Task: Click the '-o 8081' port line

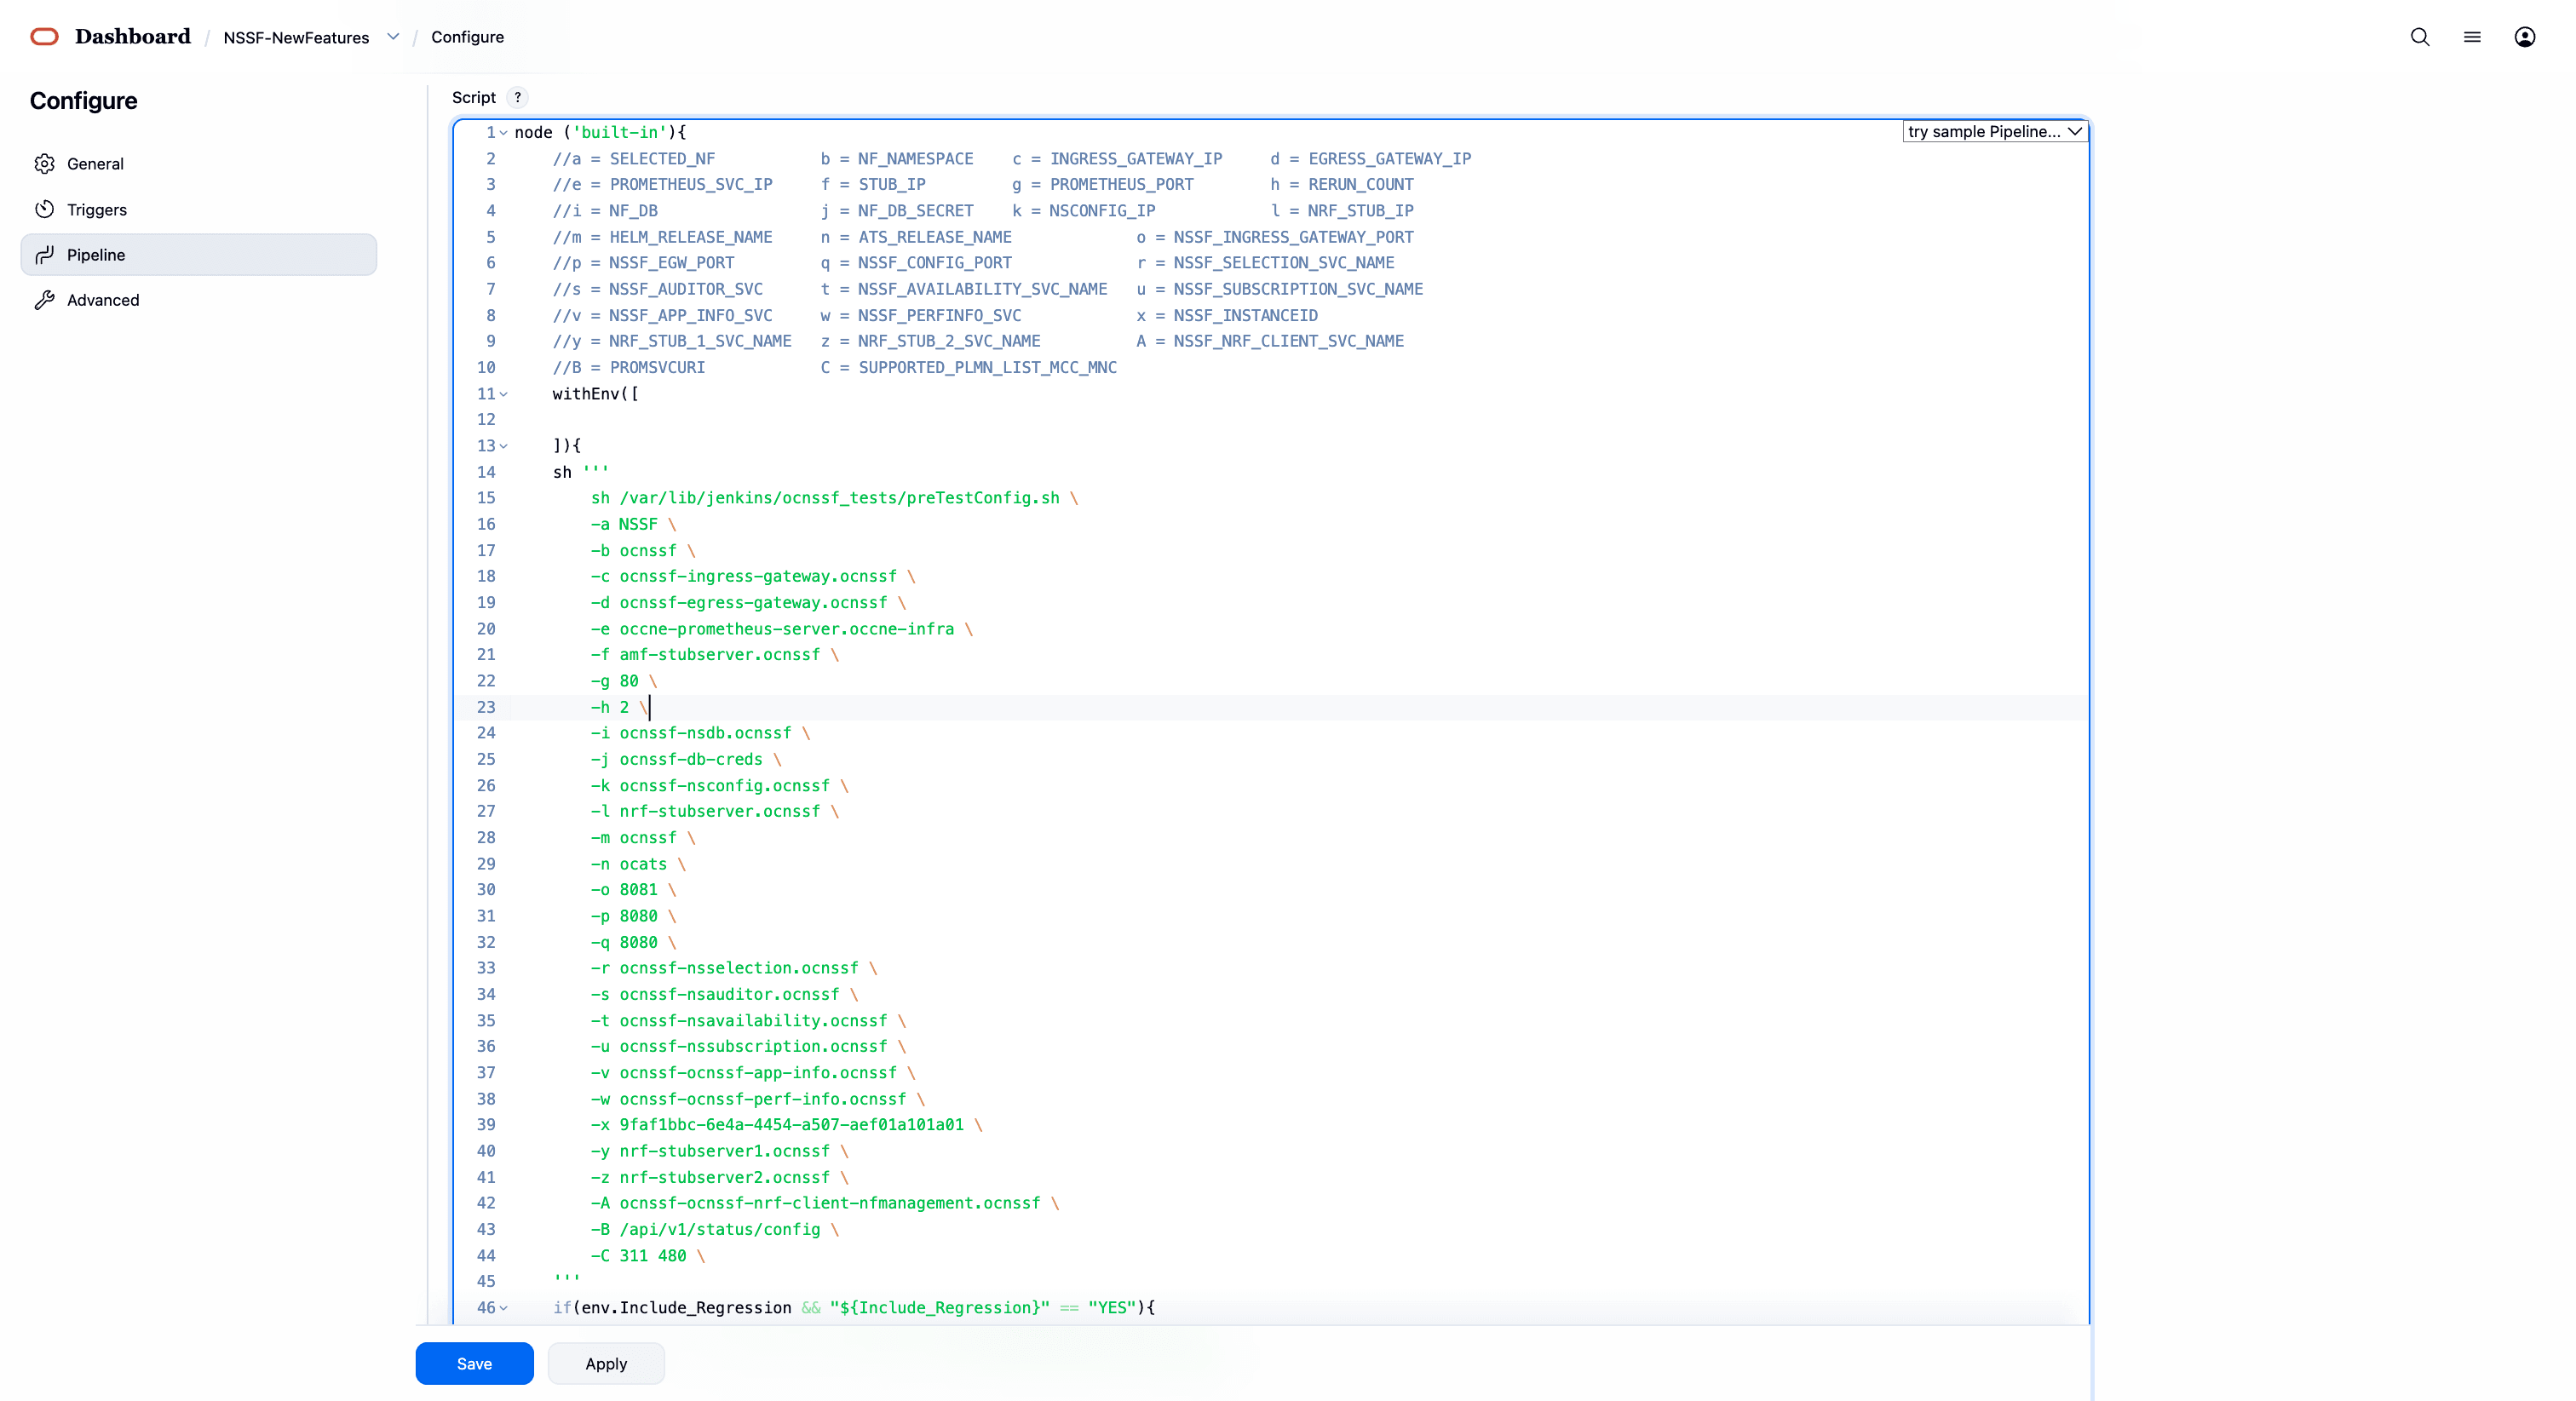Action: [633, 890]
